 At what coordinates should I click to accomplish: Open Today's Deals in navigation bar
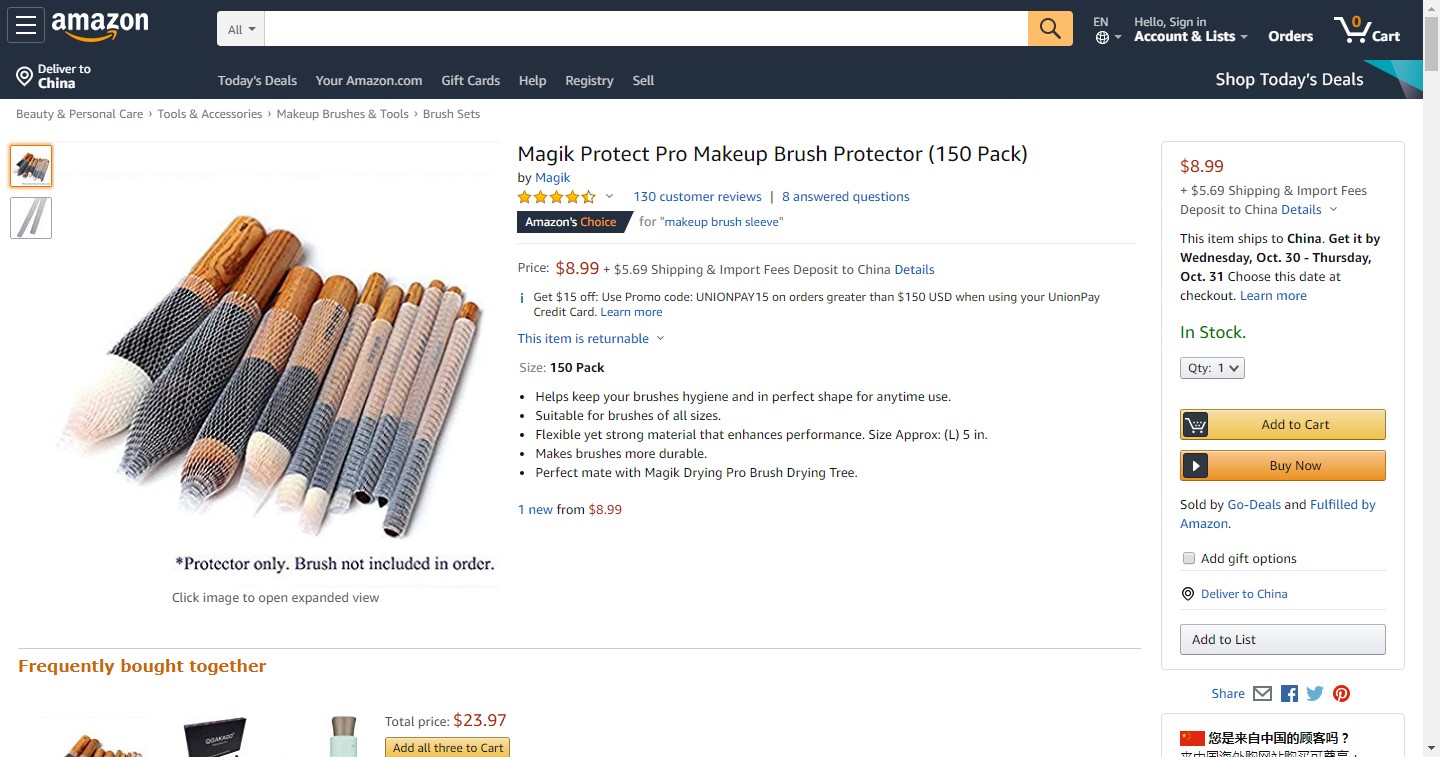257,80
